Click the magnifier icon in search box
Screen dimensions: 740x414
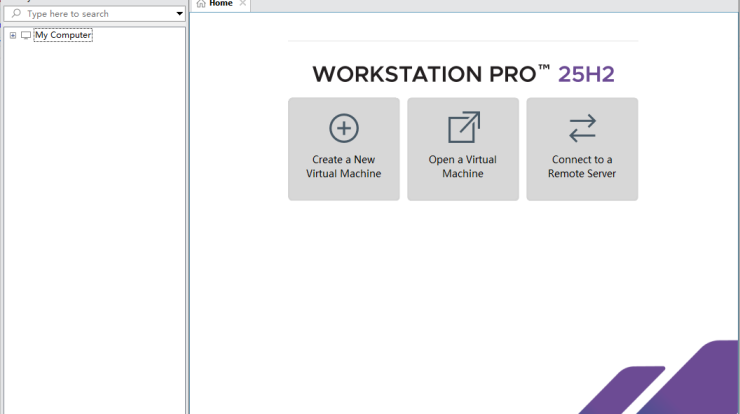16,13
